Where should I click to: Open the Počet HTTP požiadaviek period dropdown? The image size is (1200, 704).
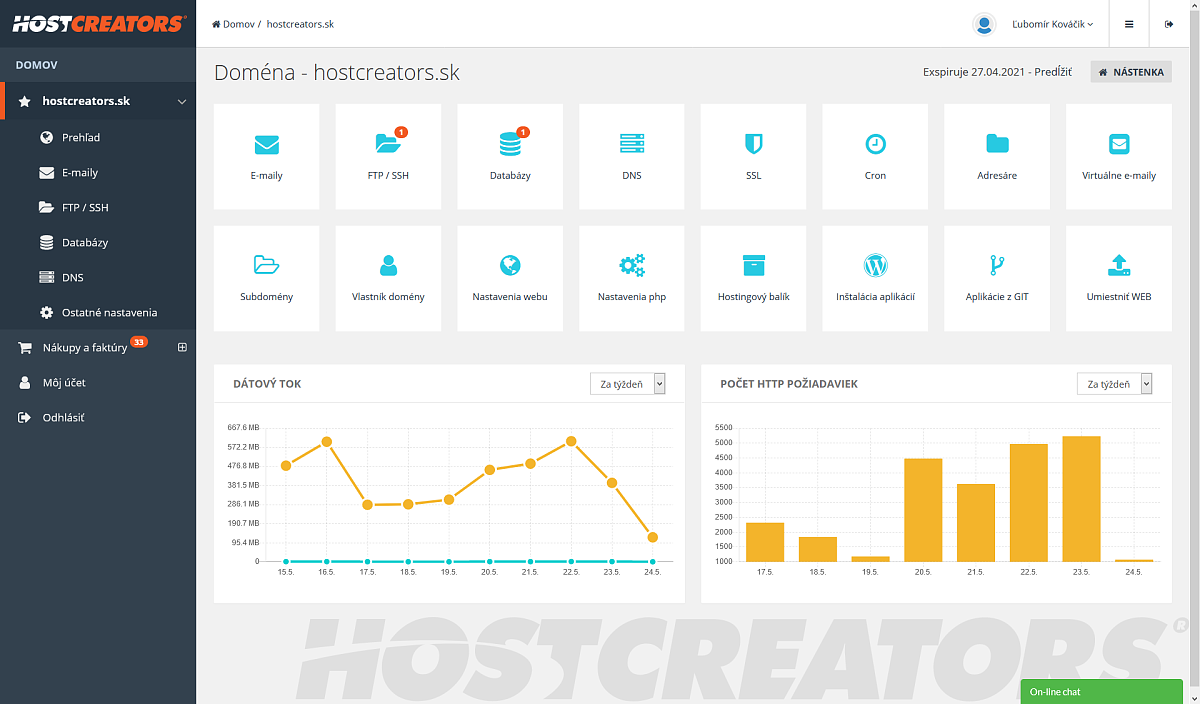coord(1114,384)
